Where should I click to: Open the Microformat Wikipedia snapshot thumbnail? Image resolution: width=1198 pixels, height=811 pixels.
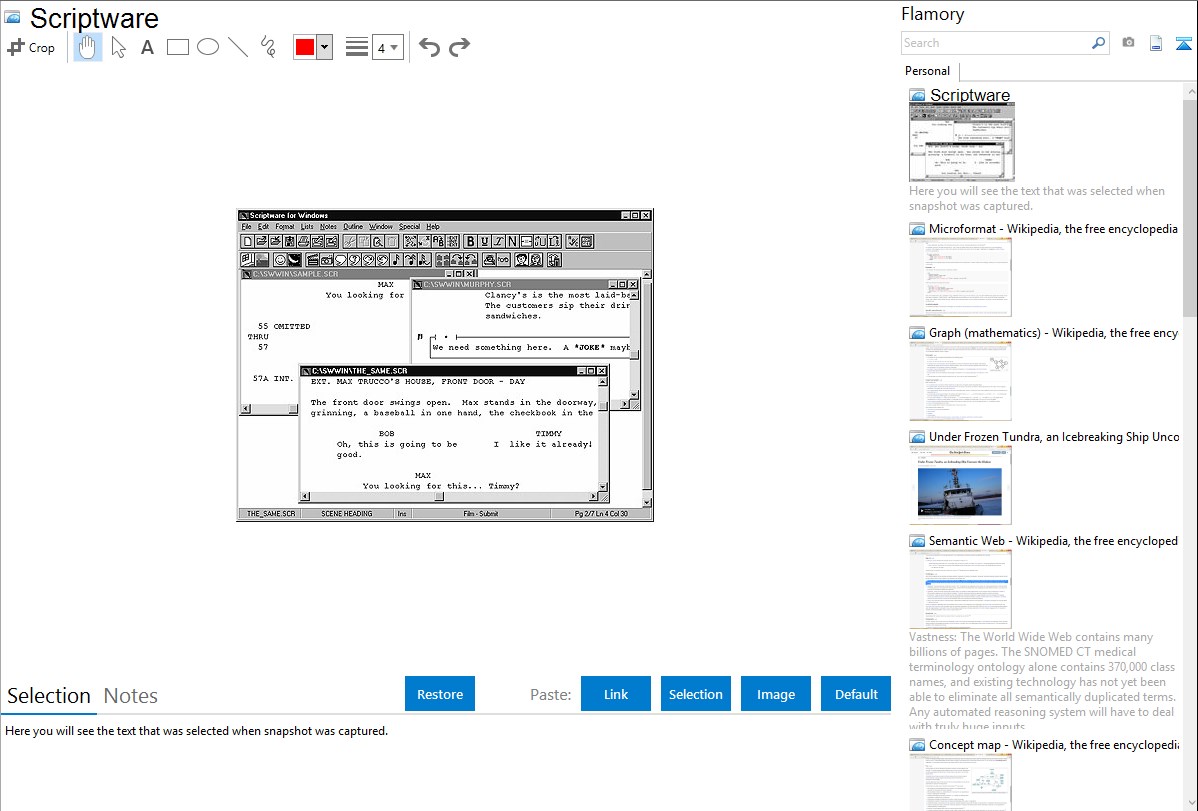960,277
